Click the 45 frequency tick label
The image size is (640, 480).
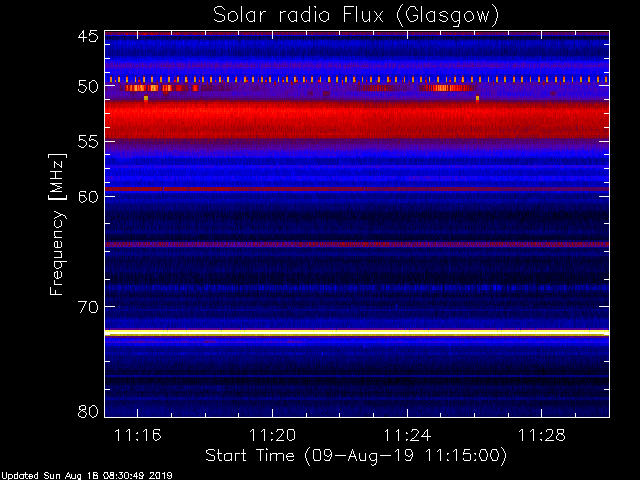88,36
